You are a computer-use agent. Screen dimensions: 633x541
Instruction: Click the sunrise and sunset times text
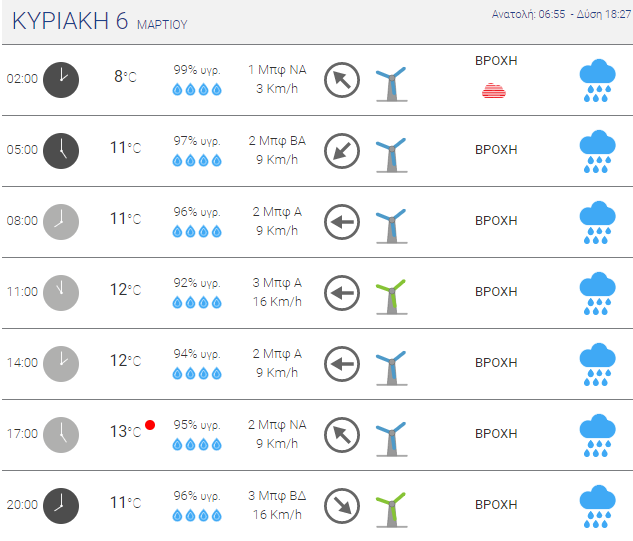coord(561,15)
